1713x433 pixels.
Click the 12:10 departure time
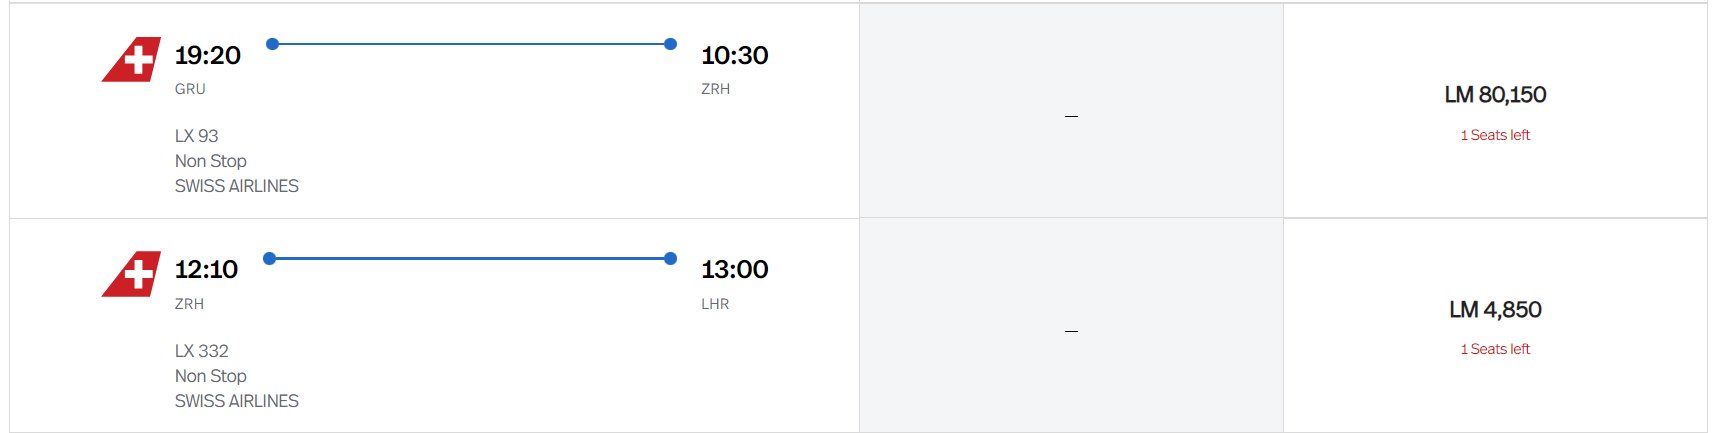(206, 269)
